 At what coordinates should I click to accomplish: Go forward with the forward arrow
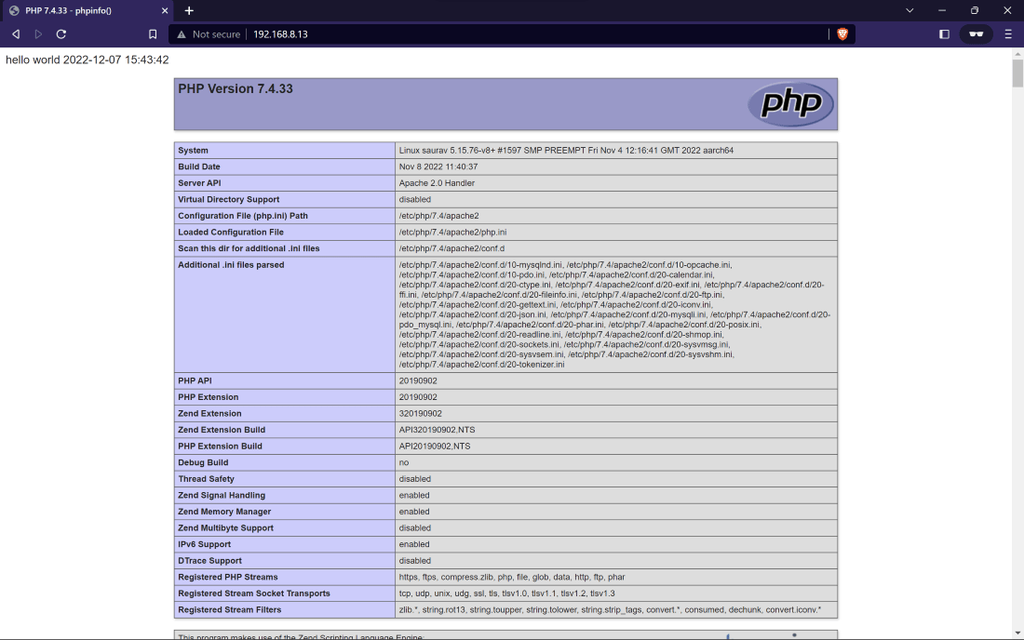(x=38, y=34)
